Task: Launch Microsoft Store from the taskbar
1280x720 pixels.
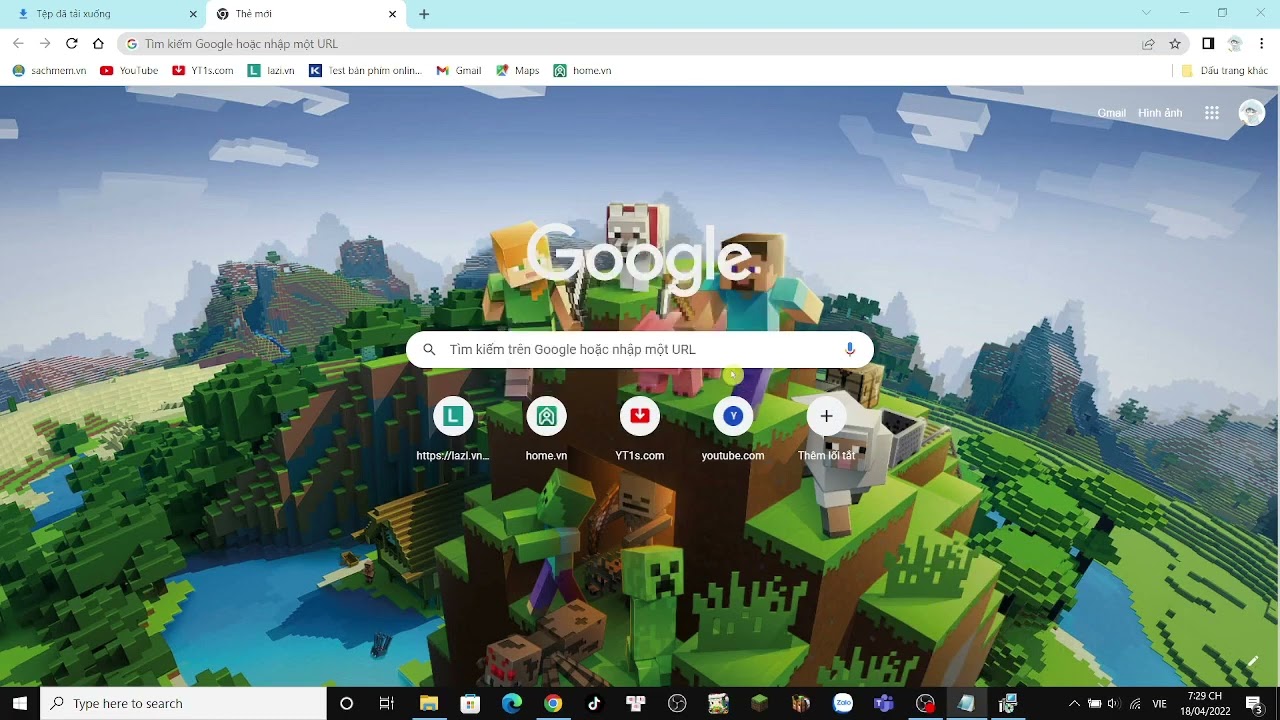Action: tap(470, 703)
